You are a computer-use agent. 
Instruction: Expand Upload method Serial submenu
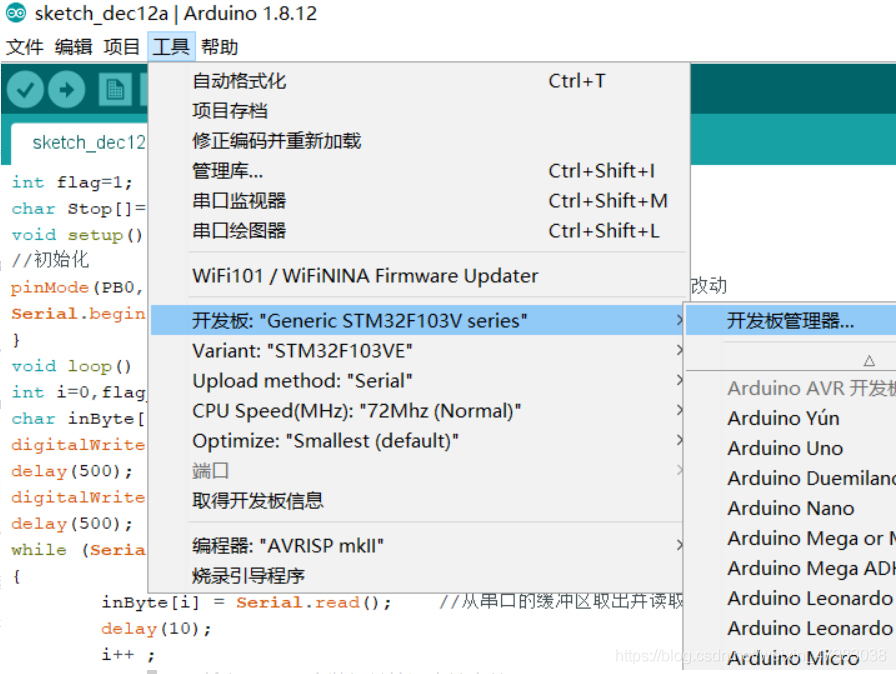tap(418, 381)
